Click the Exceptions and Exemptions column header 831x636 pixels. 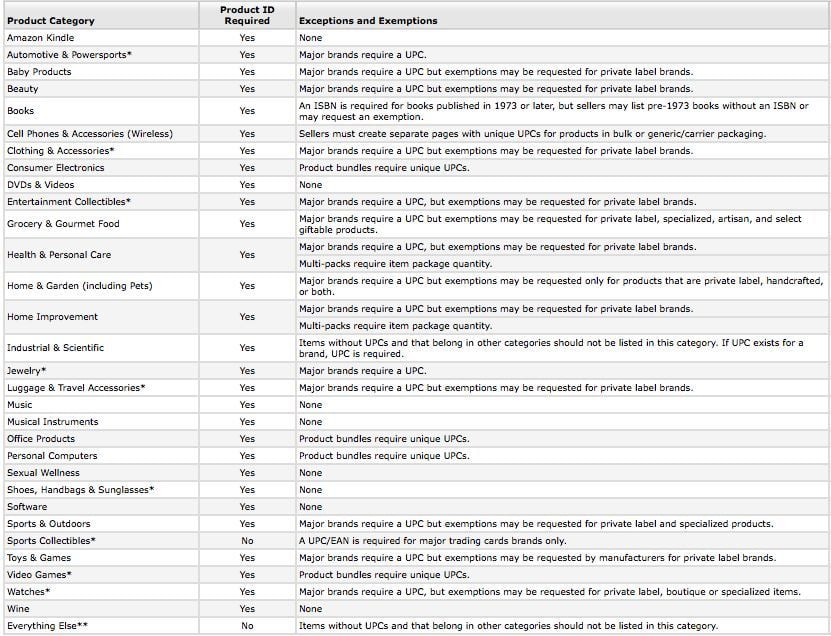click(368, 21)
